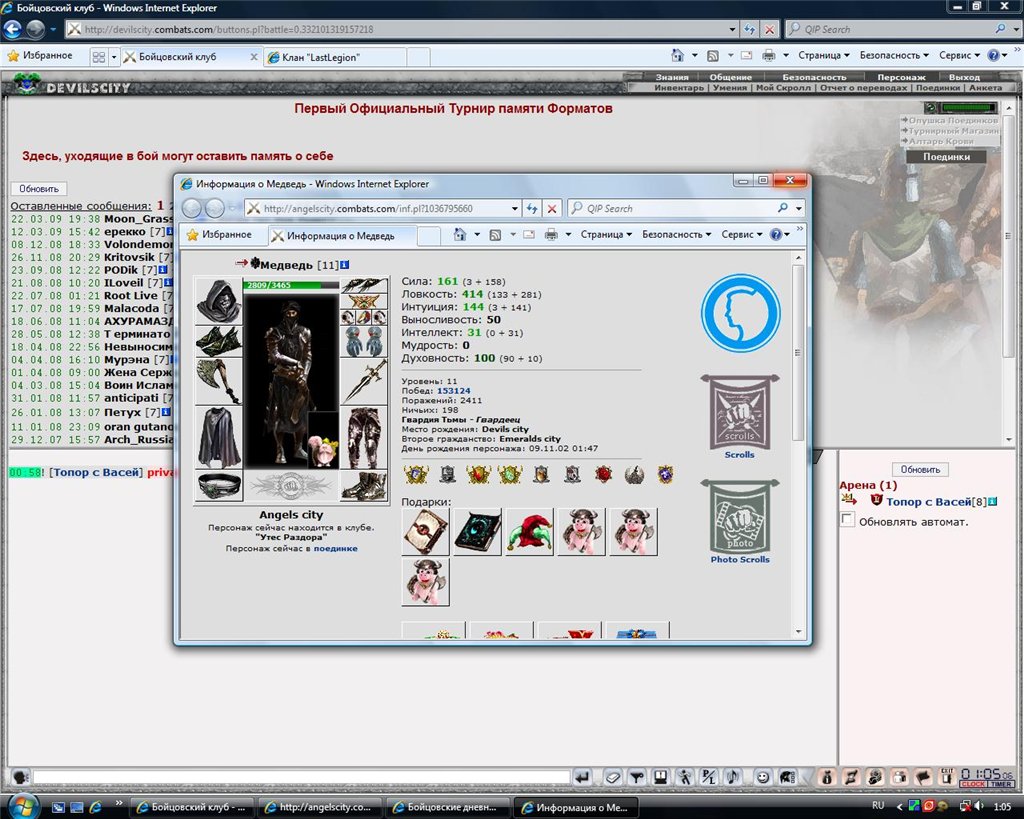The width and height of the screenshot is (1024, 819).
Task: Click the EXIT door icon in bottom toolbar
Action: [x=947, y=776]
